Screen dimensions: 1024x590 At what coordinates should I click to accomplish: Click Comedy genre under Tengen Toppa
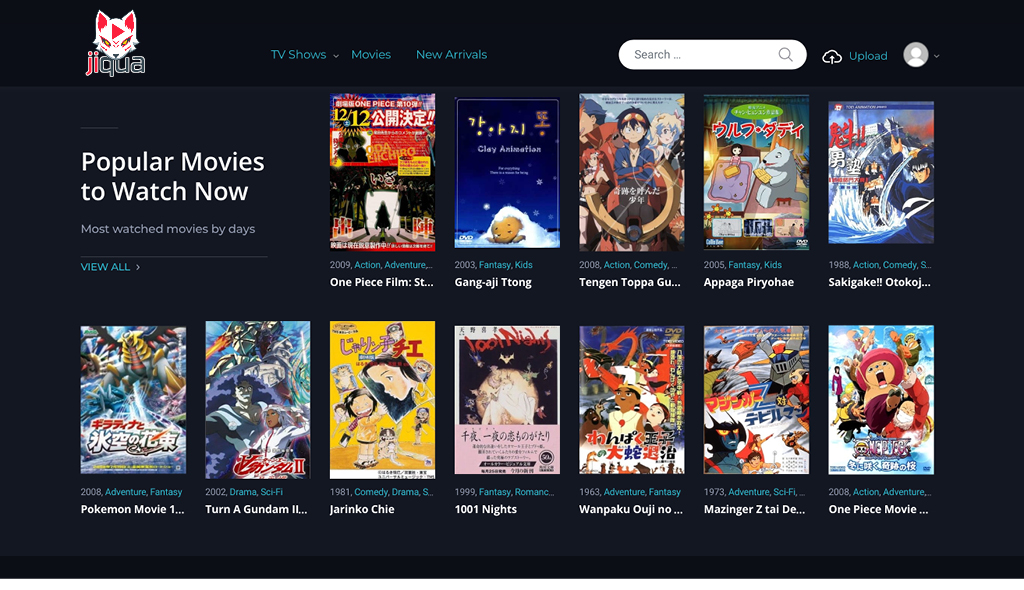(x=650, y=265)
